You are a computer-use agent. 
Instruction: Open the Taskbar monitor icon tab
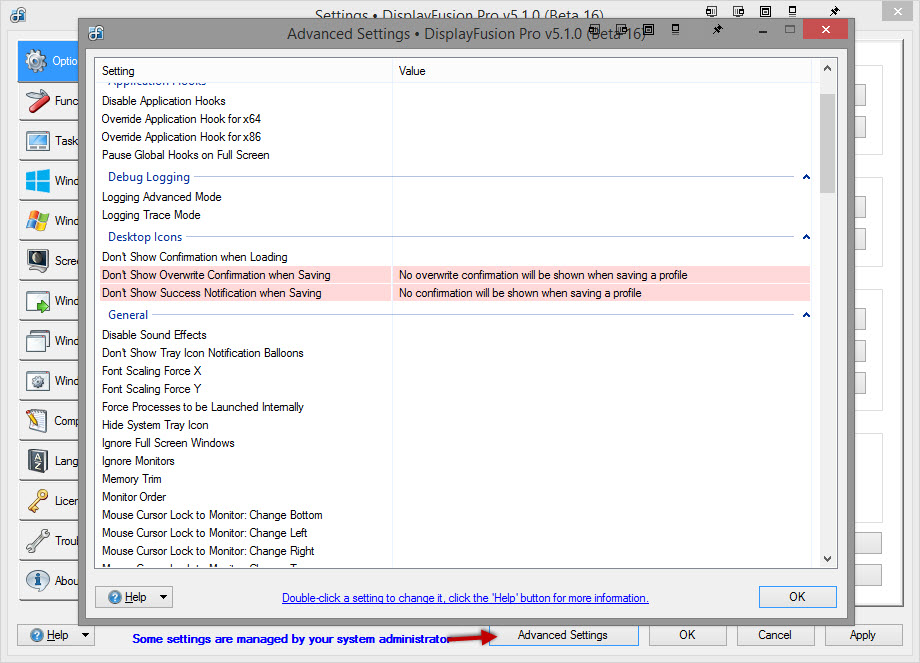pos(37,141)
